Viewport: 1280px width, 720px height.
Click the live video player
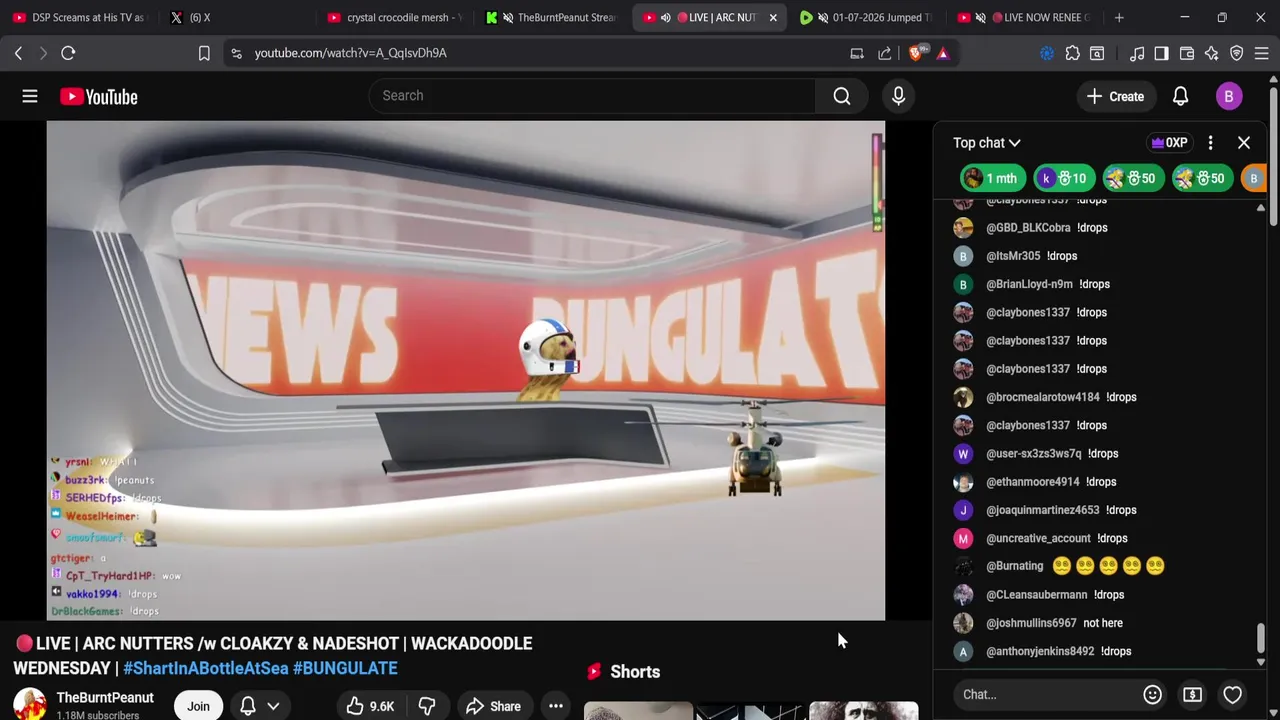466,371
